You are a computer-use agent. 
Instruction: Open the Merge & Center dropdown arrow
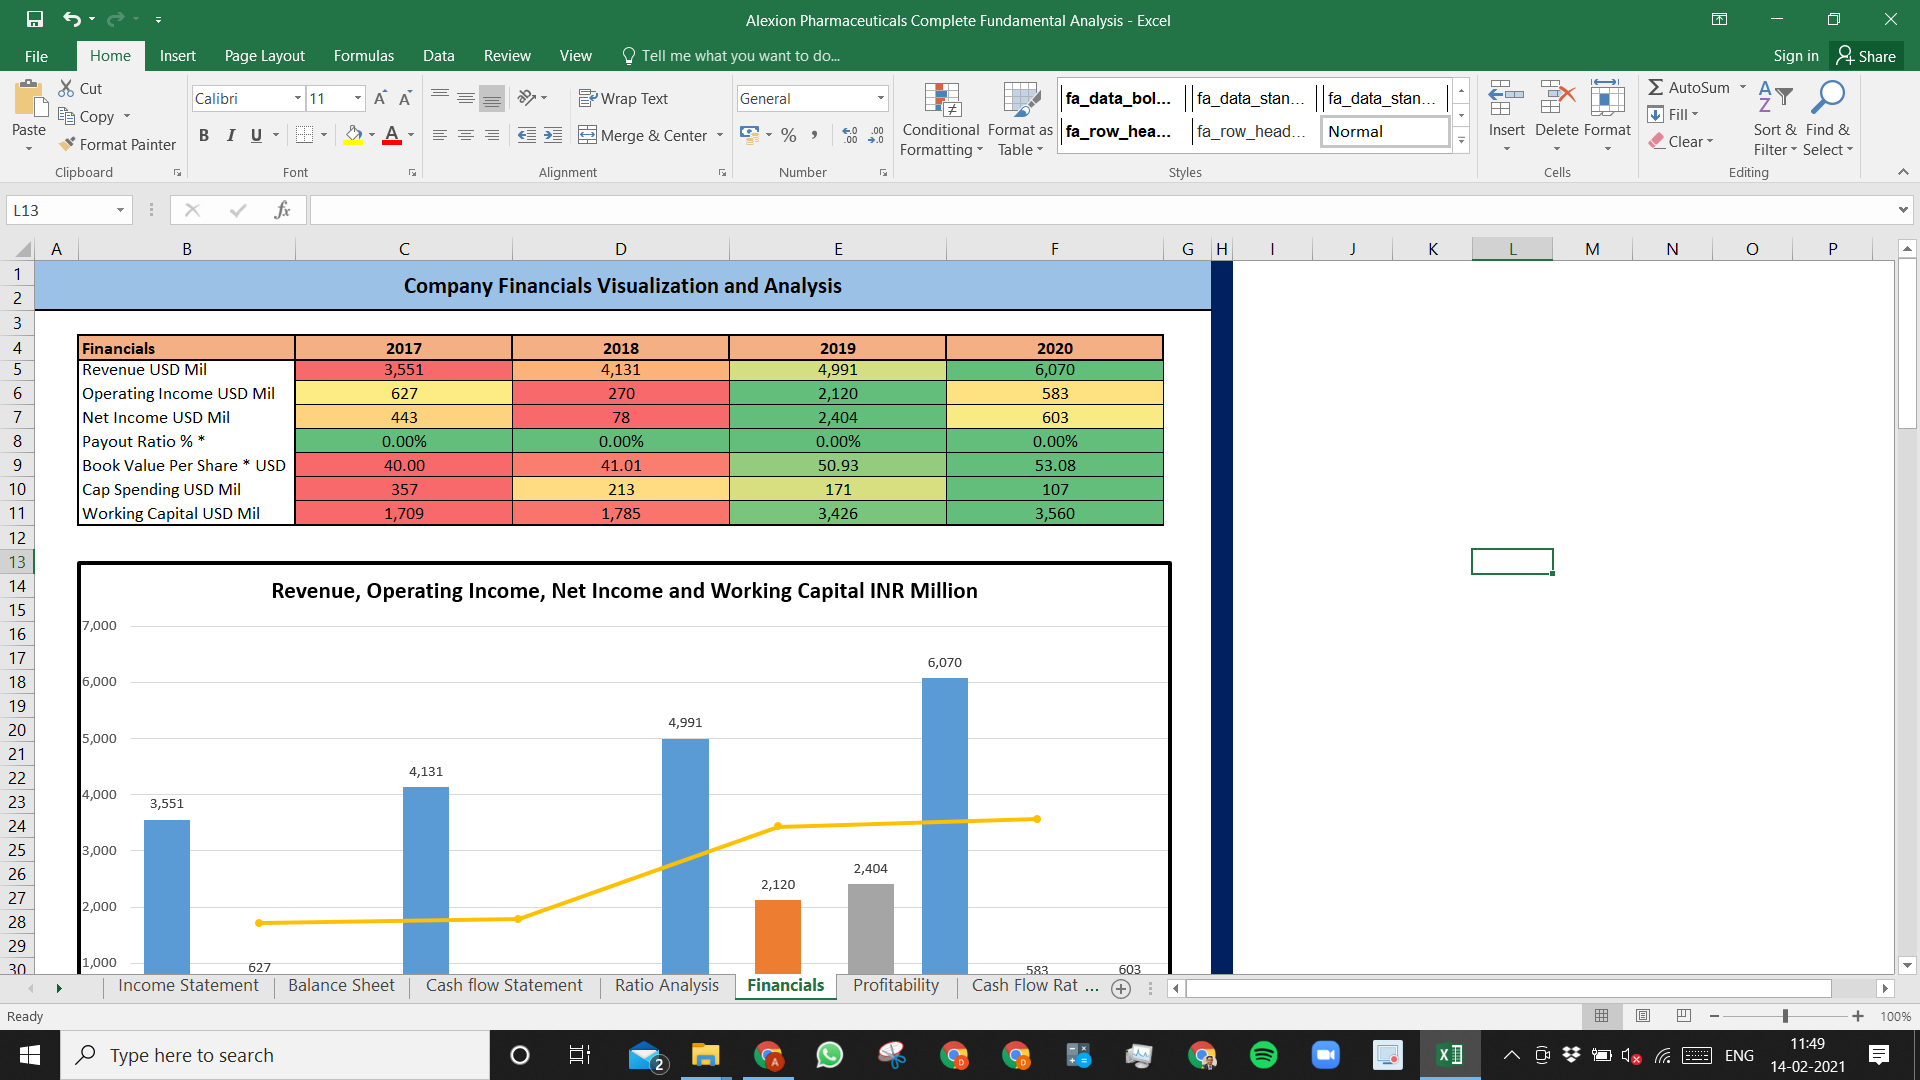tap(720, 135)
